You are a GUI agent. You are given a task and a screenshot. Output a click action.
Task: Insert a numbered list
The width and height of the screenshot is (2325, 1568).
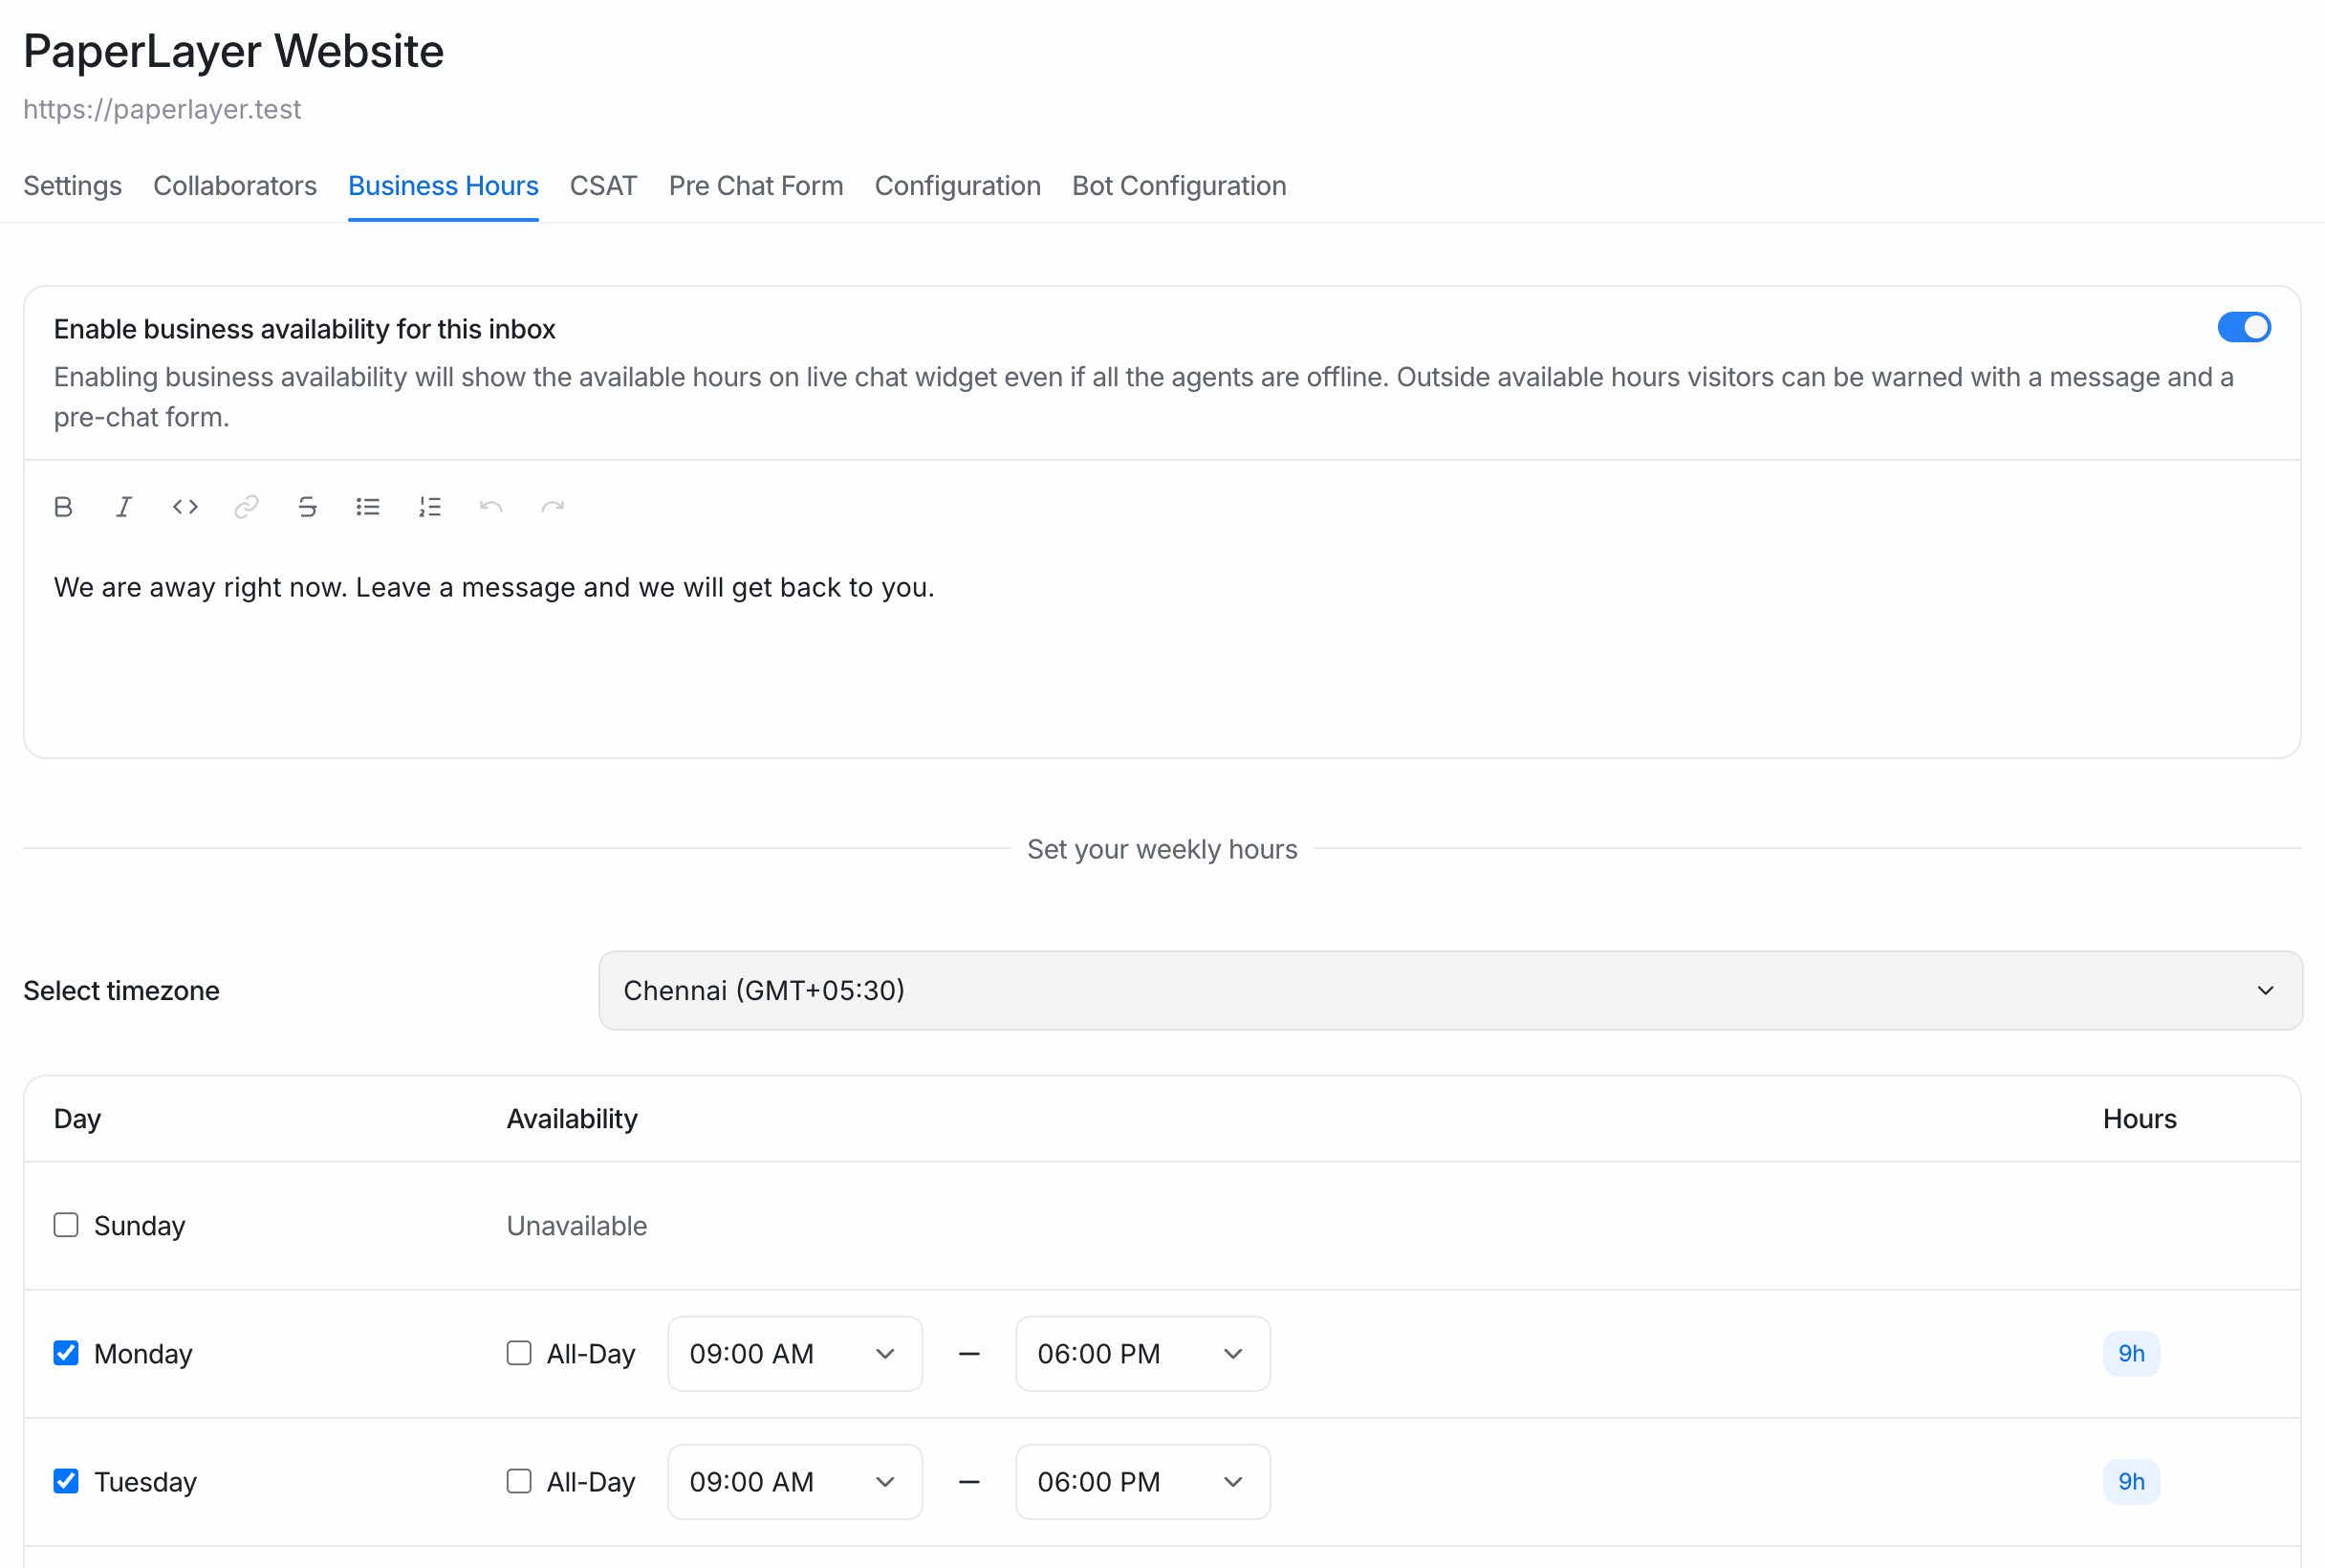tap(430, 507)
